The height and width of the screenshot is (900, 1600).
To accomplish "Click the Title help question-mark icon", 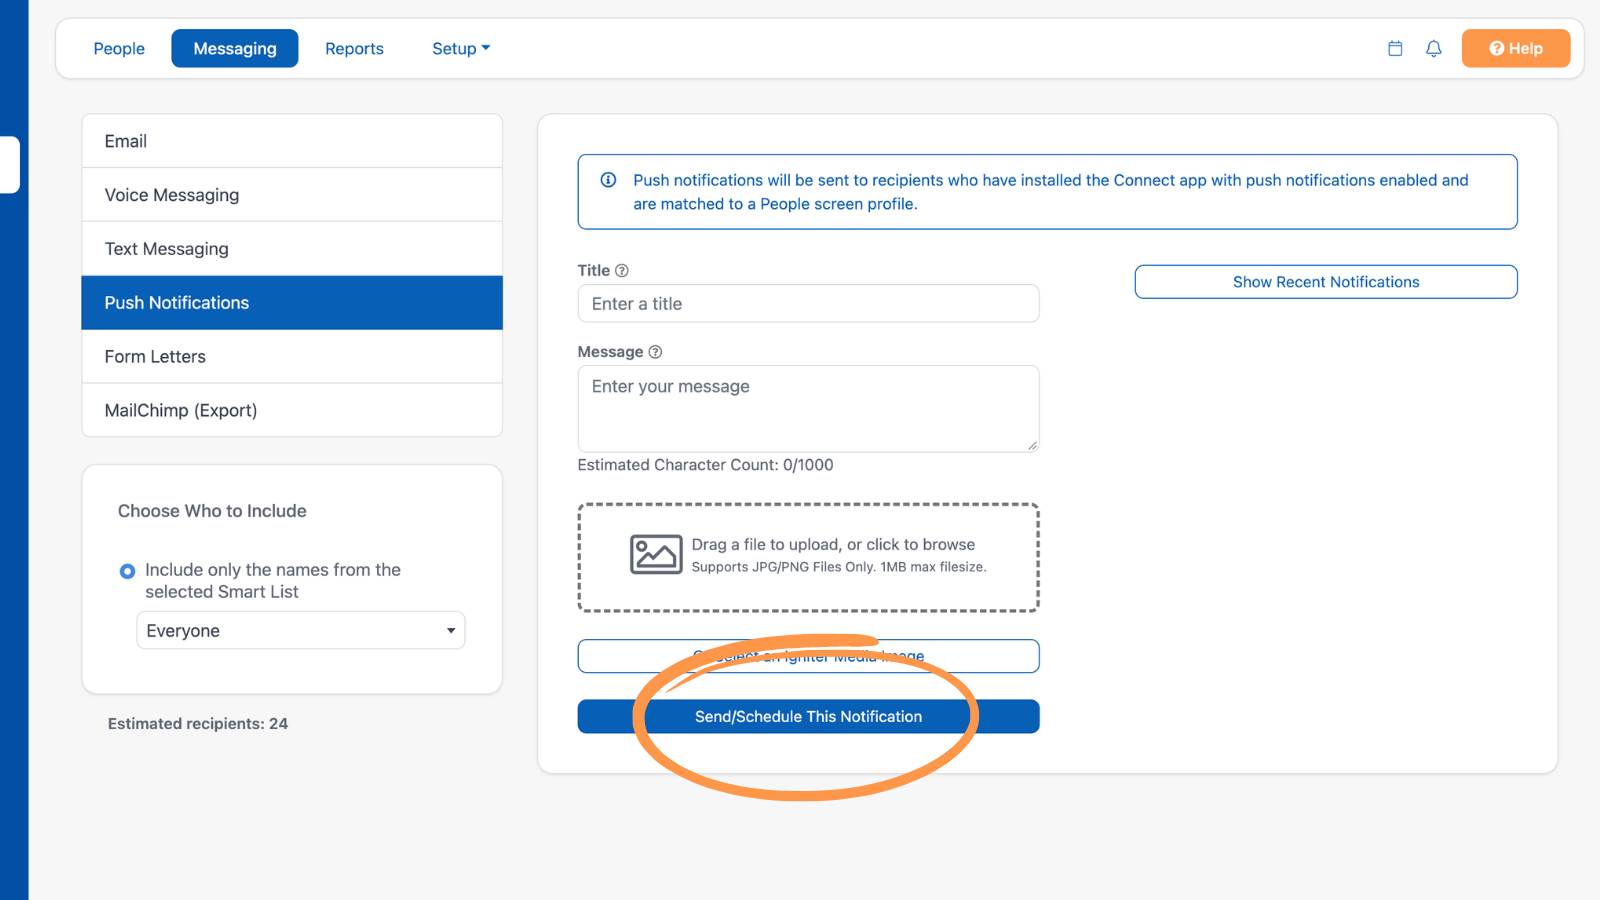I will [x=621, y=271].
